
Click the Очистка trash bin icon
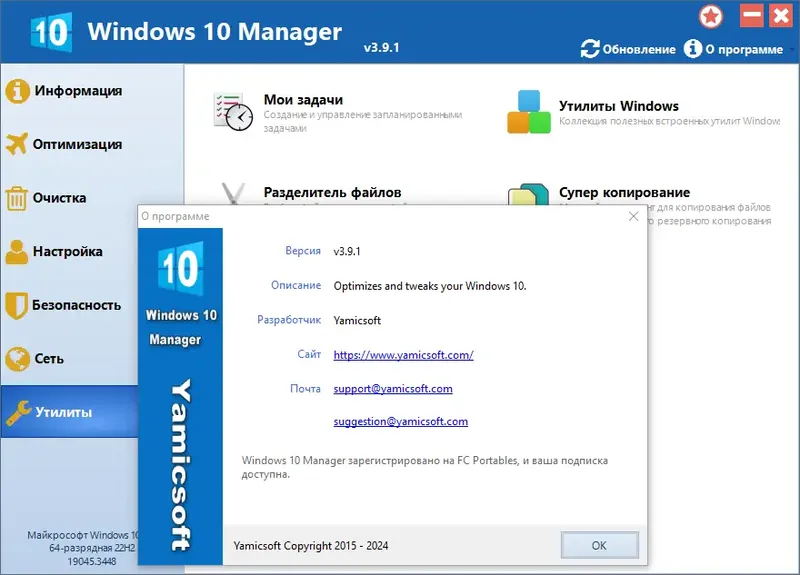[16, 198]
